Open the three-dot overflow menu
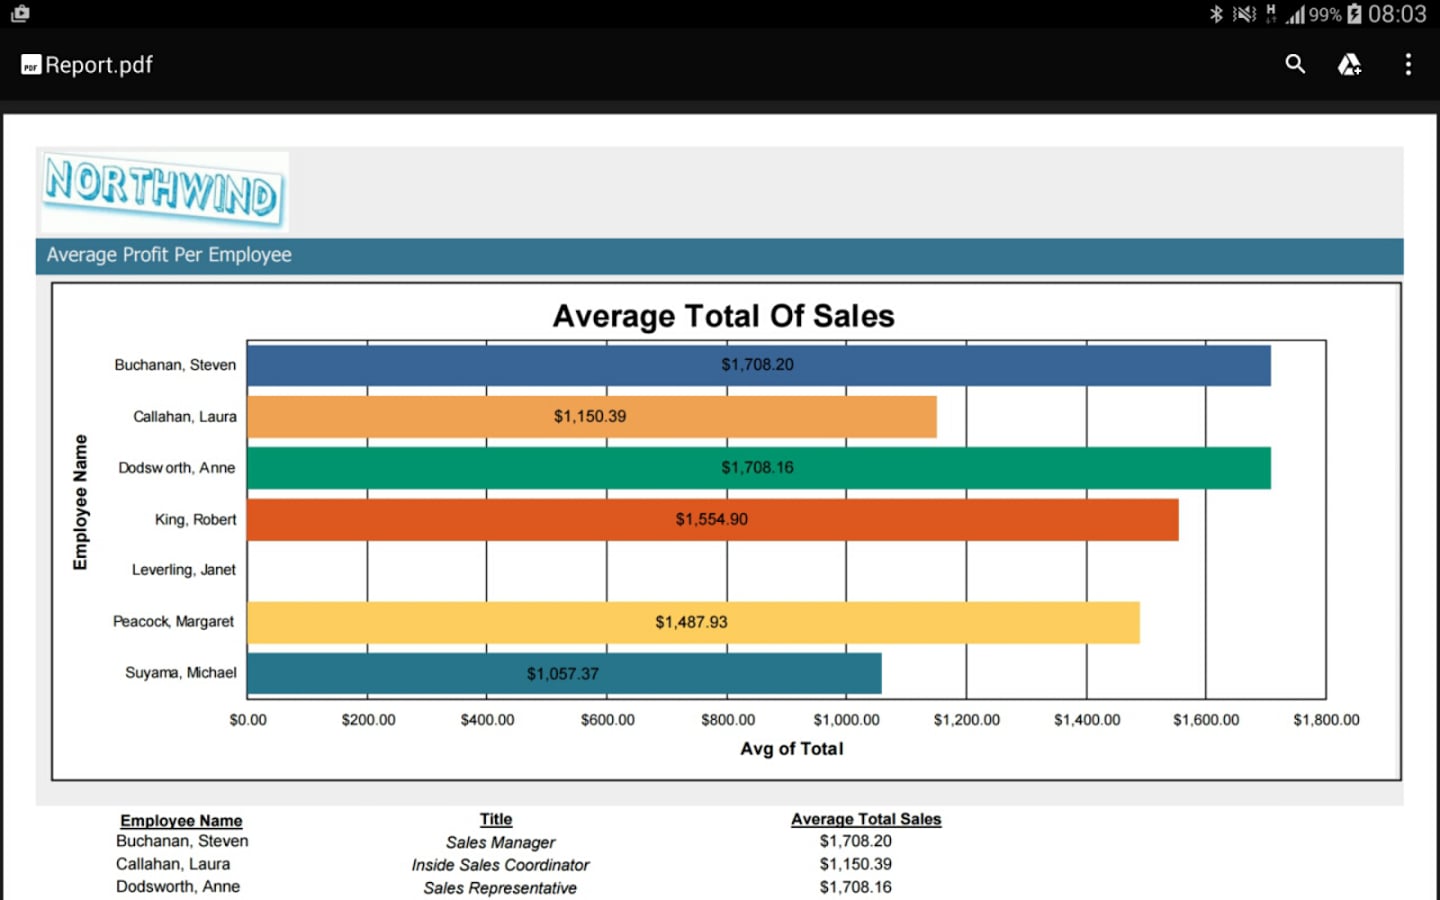Image resolution: width=1440 pixels, height=900 pixels. pyautogui.click(x=1408, y=64)
